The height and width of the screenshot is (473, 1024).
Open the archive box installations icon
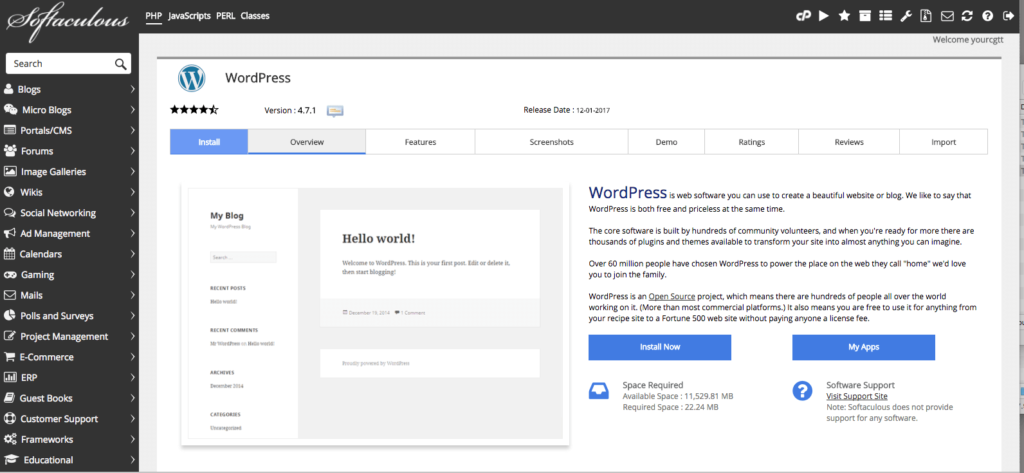pos(865,16)
